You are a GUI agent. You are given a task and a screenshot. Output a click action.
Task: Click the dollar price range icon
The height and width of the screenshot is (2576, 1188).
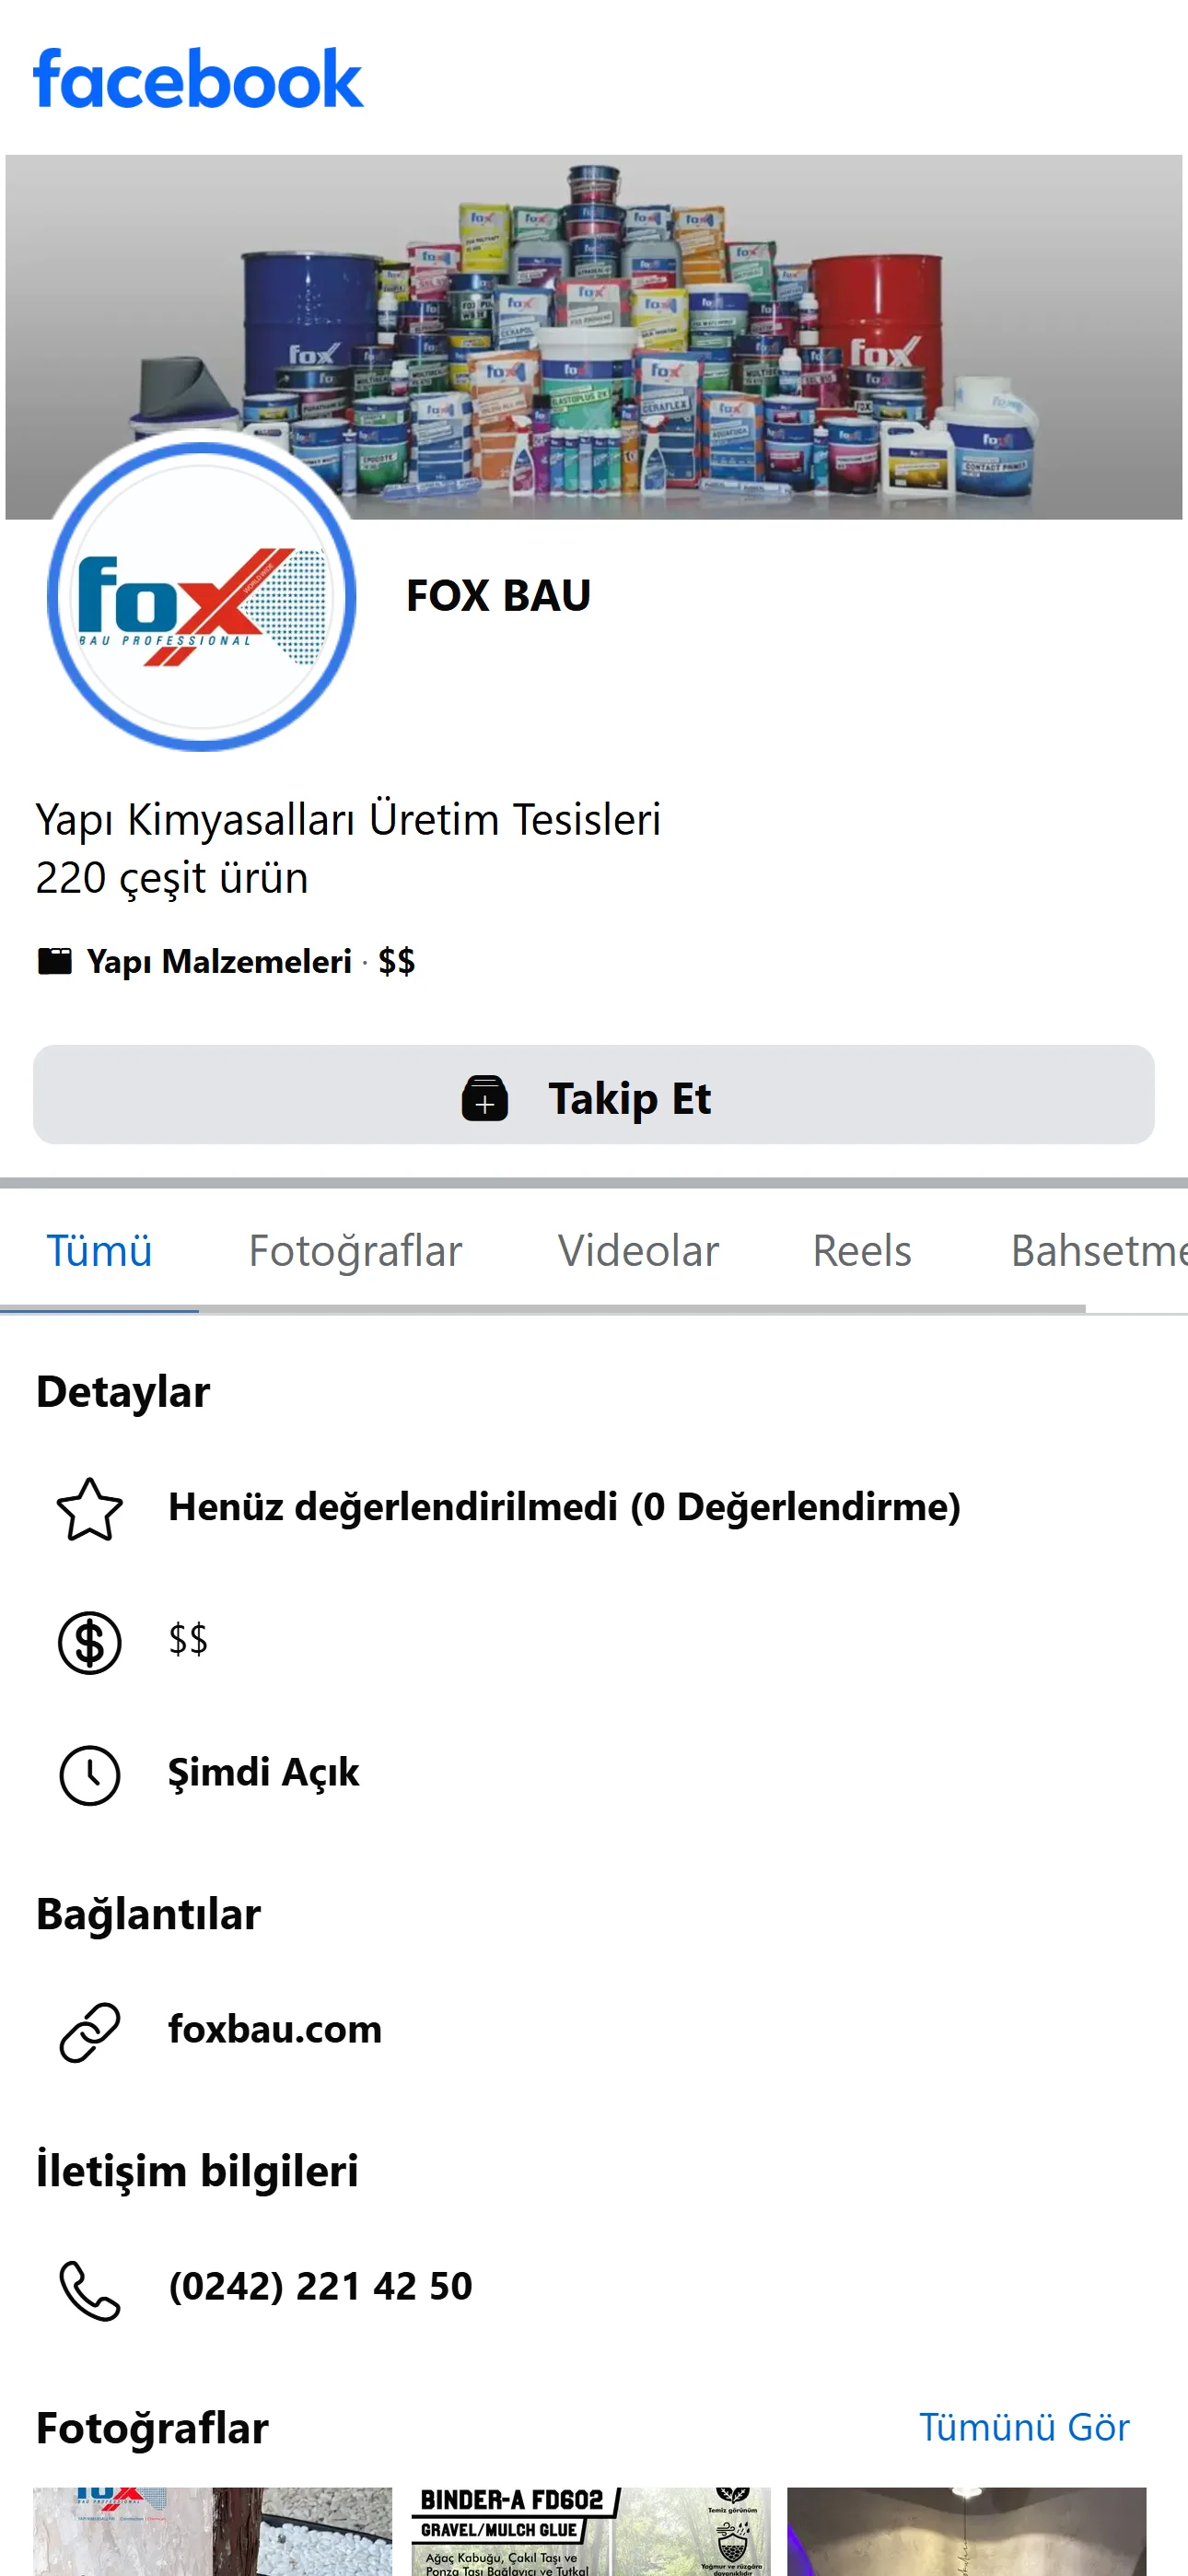click(90, 1642)
